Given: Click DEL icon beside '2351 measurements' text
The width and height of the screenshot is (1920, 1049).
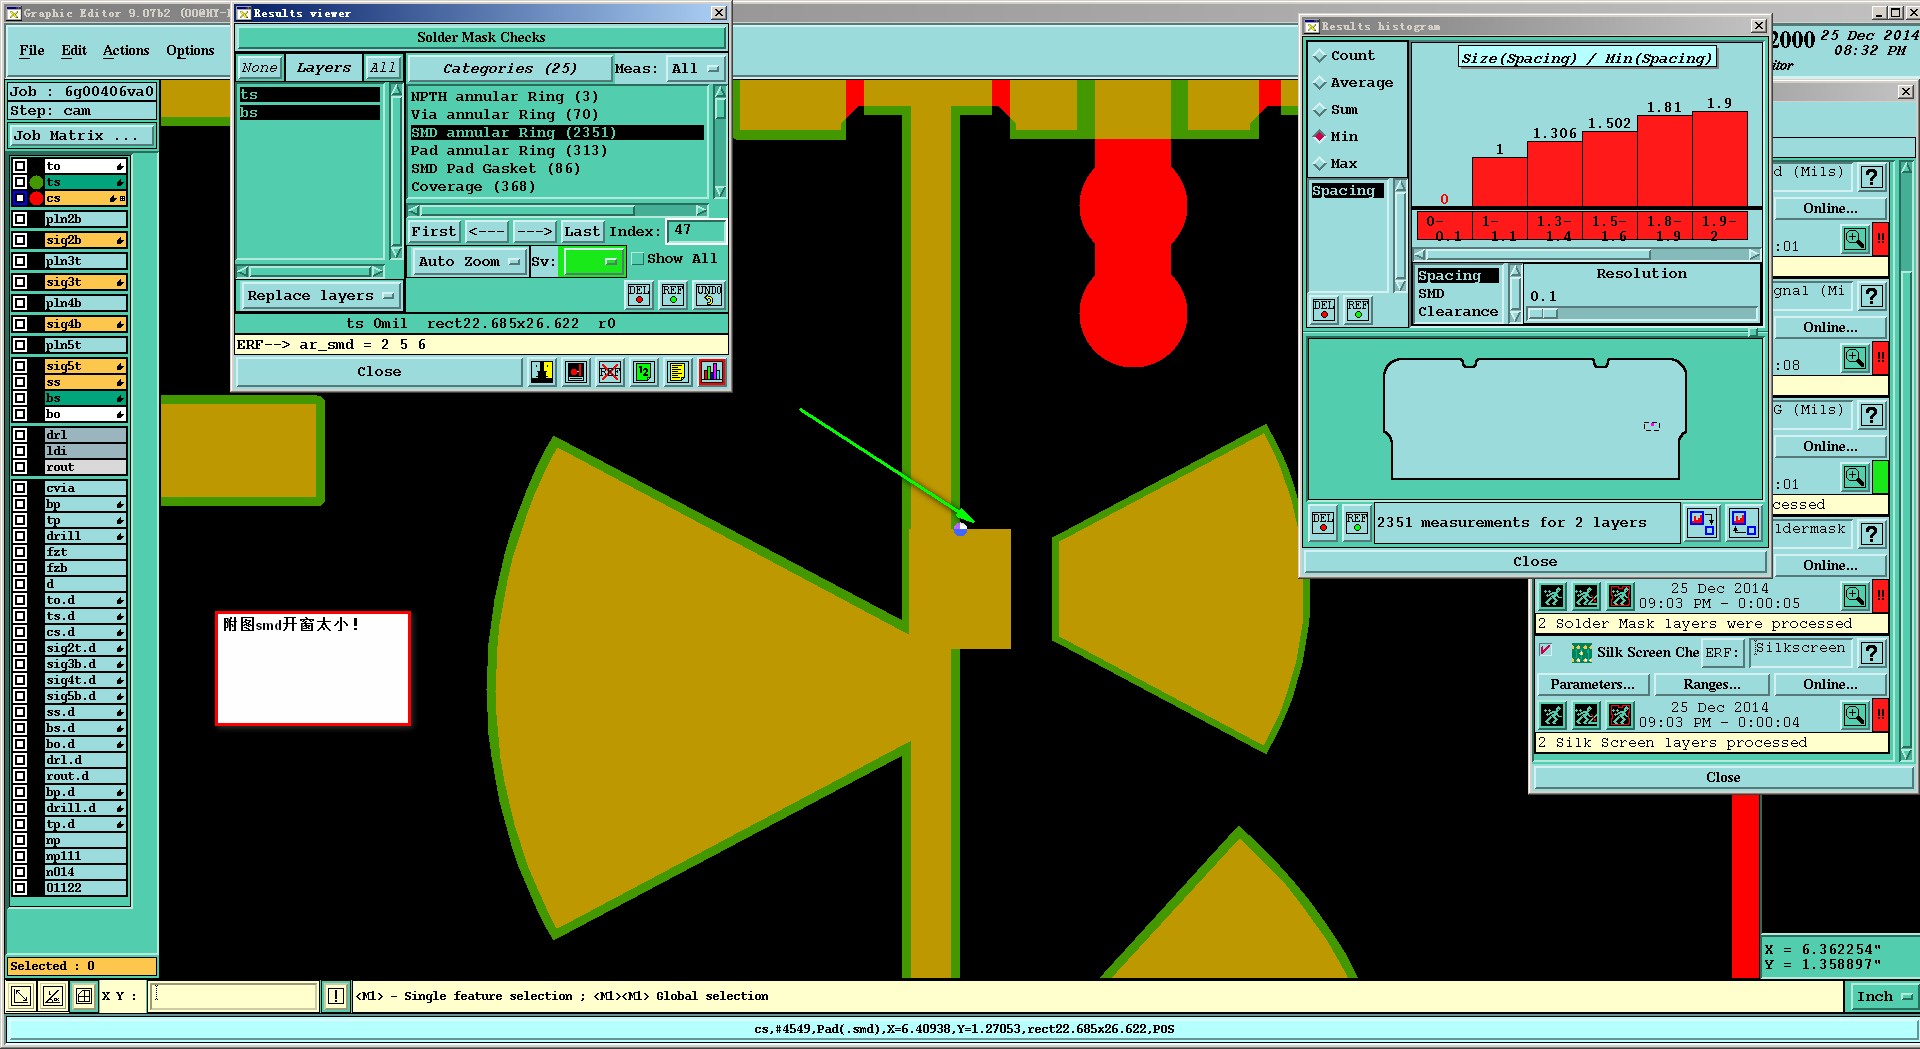Looking at the screenshot, I should (1323, 523).
